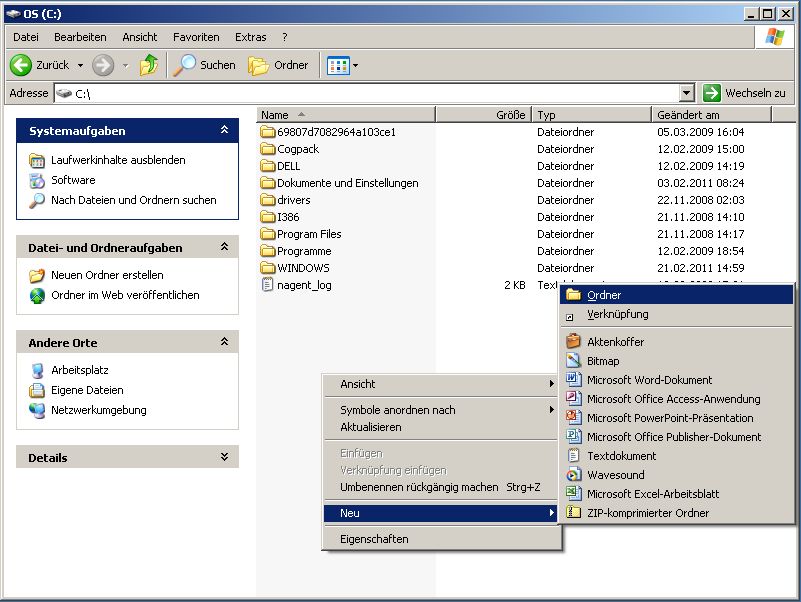Click the Netzwerkumgebung icon
Screen dimensions: 801x602
click(x=37, y=410)
